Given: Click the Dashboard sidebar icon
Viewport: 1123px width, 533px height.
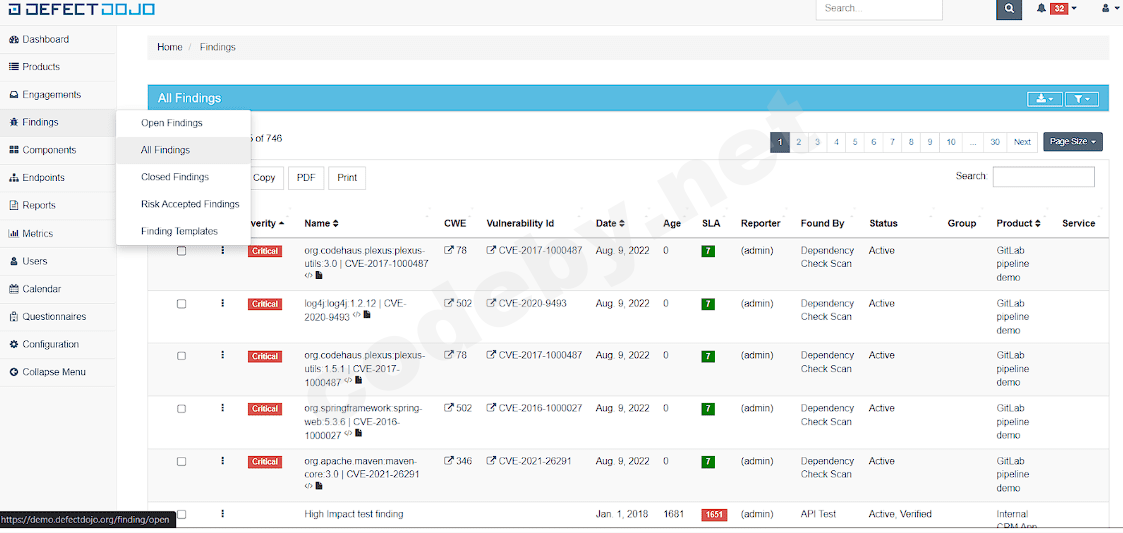Looking at the screenshot, I should coord(14,39).
